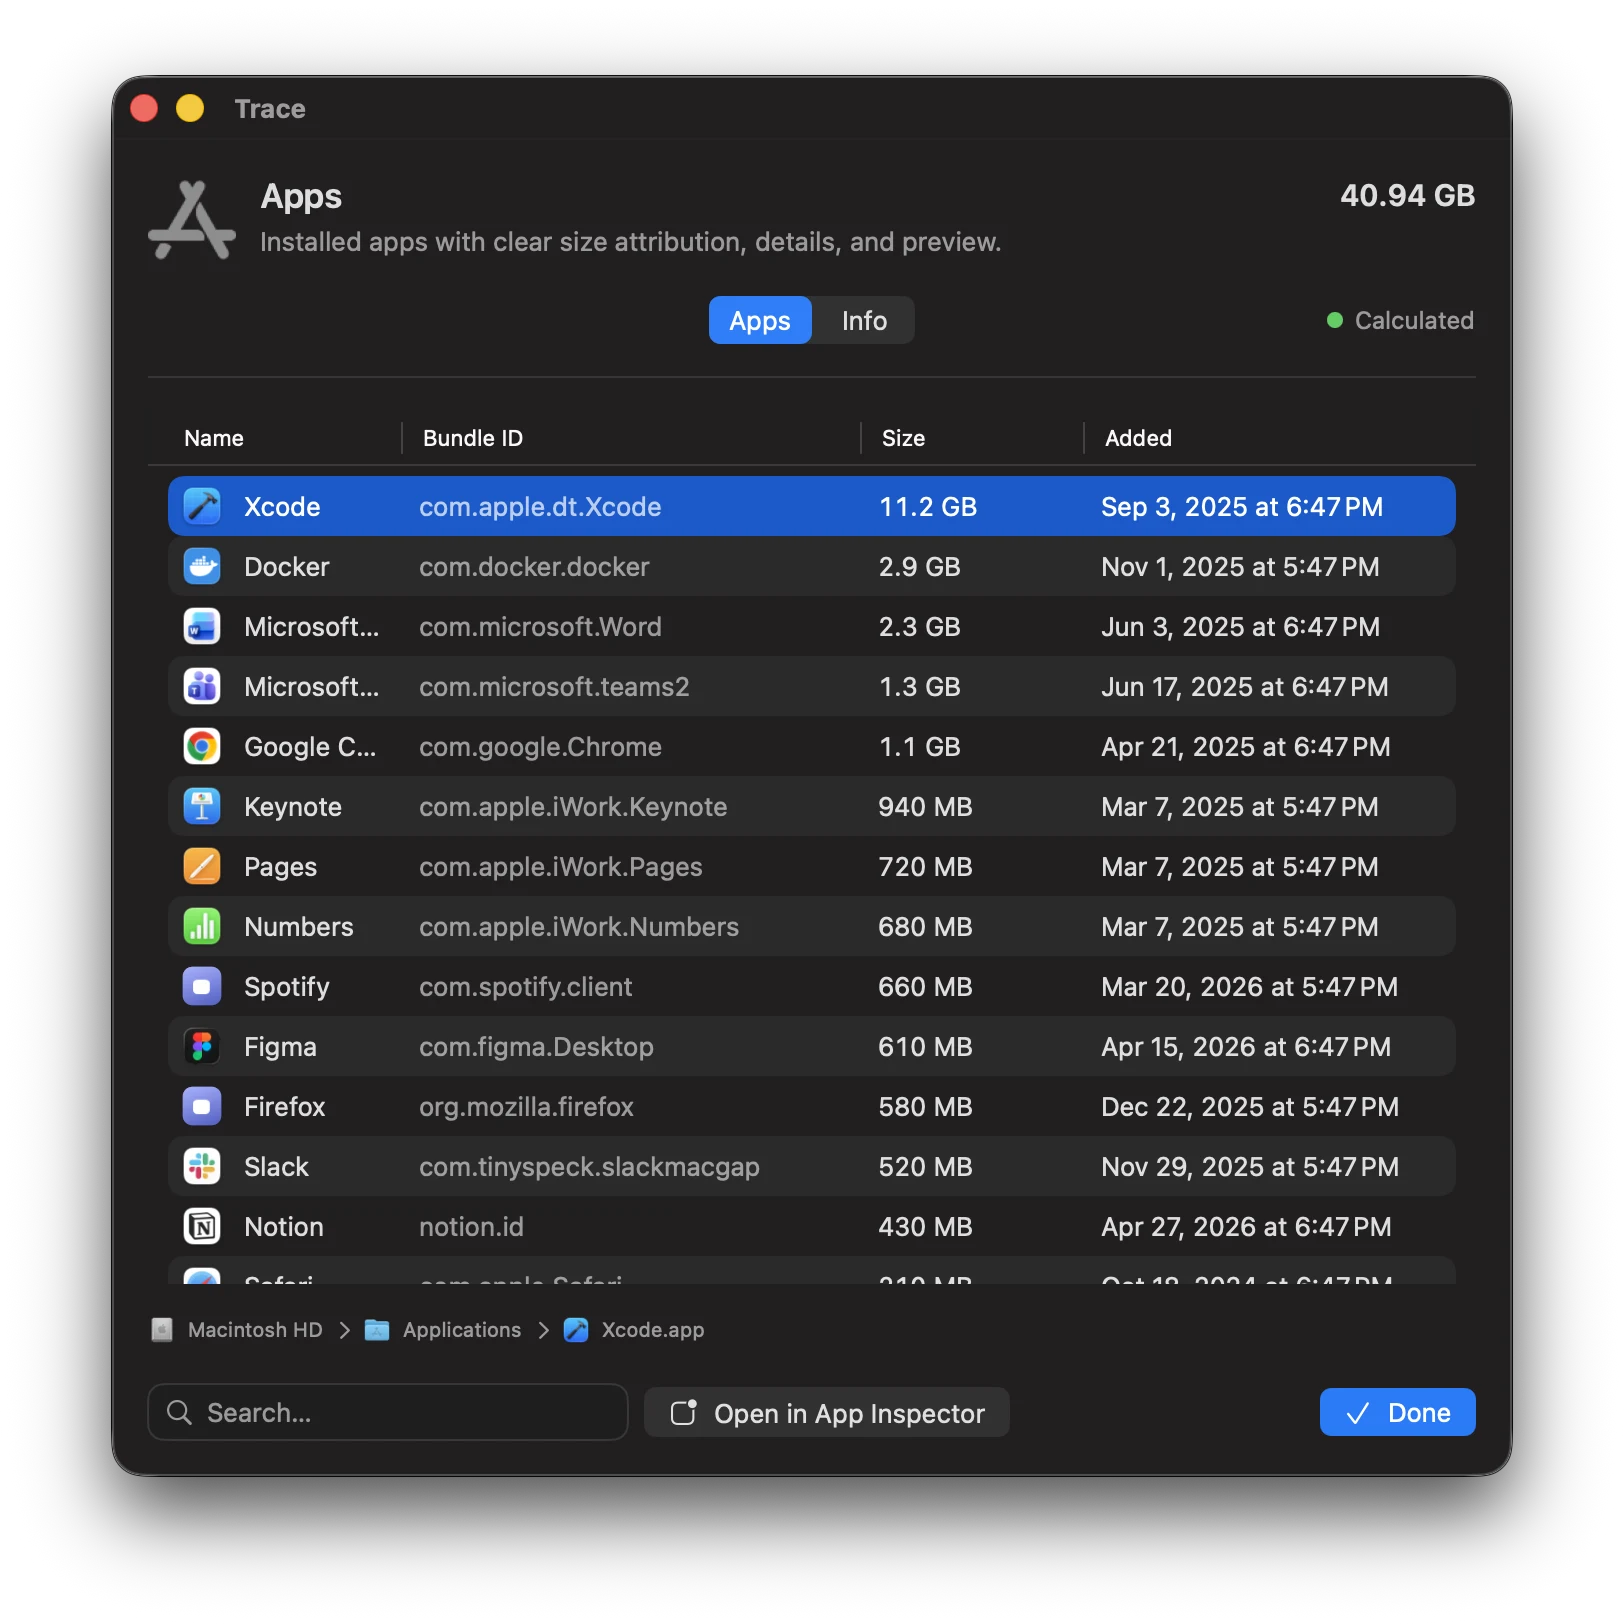Sort by the Size column header
The height and width of the screenshot is (1624, 1624).
click(x=903, y=438)
